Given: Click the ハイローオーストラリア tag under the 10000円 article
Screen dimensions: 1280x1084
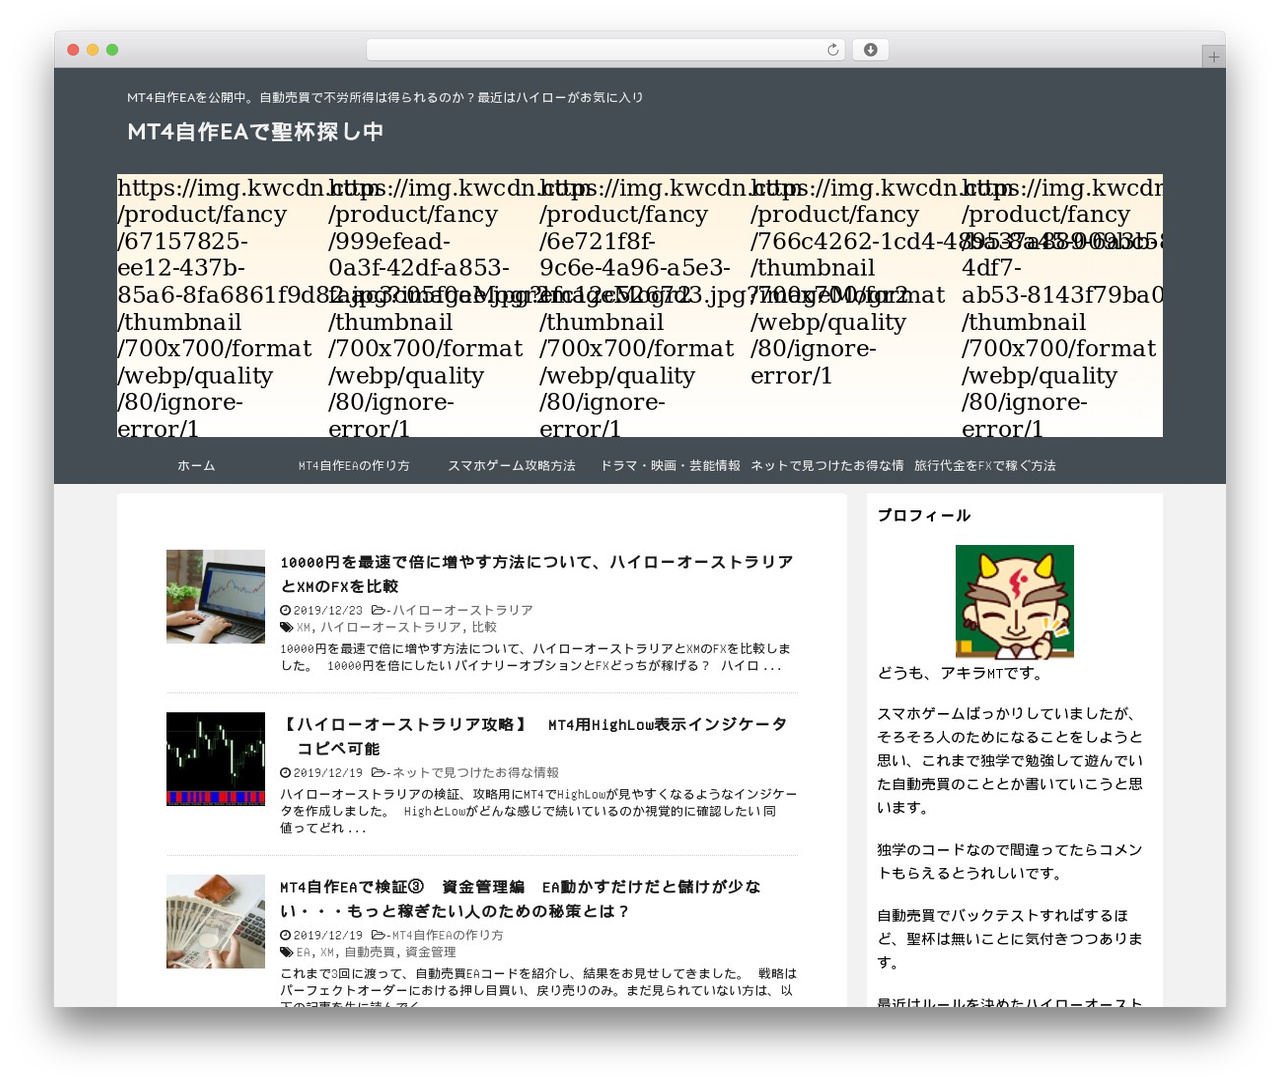Looking at the screenshot, I should pyautogui.click(x=391, y=627).
